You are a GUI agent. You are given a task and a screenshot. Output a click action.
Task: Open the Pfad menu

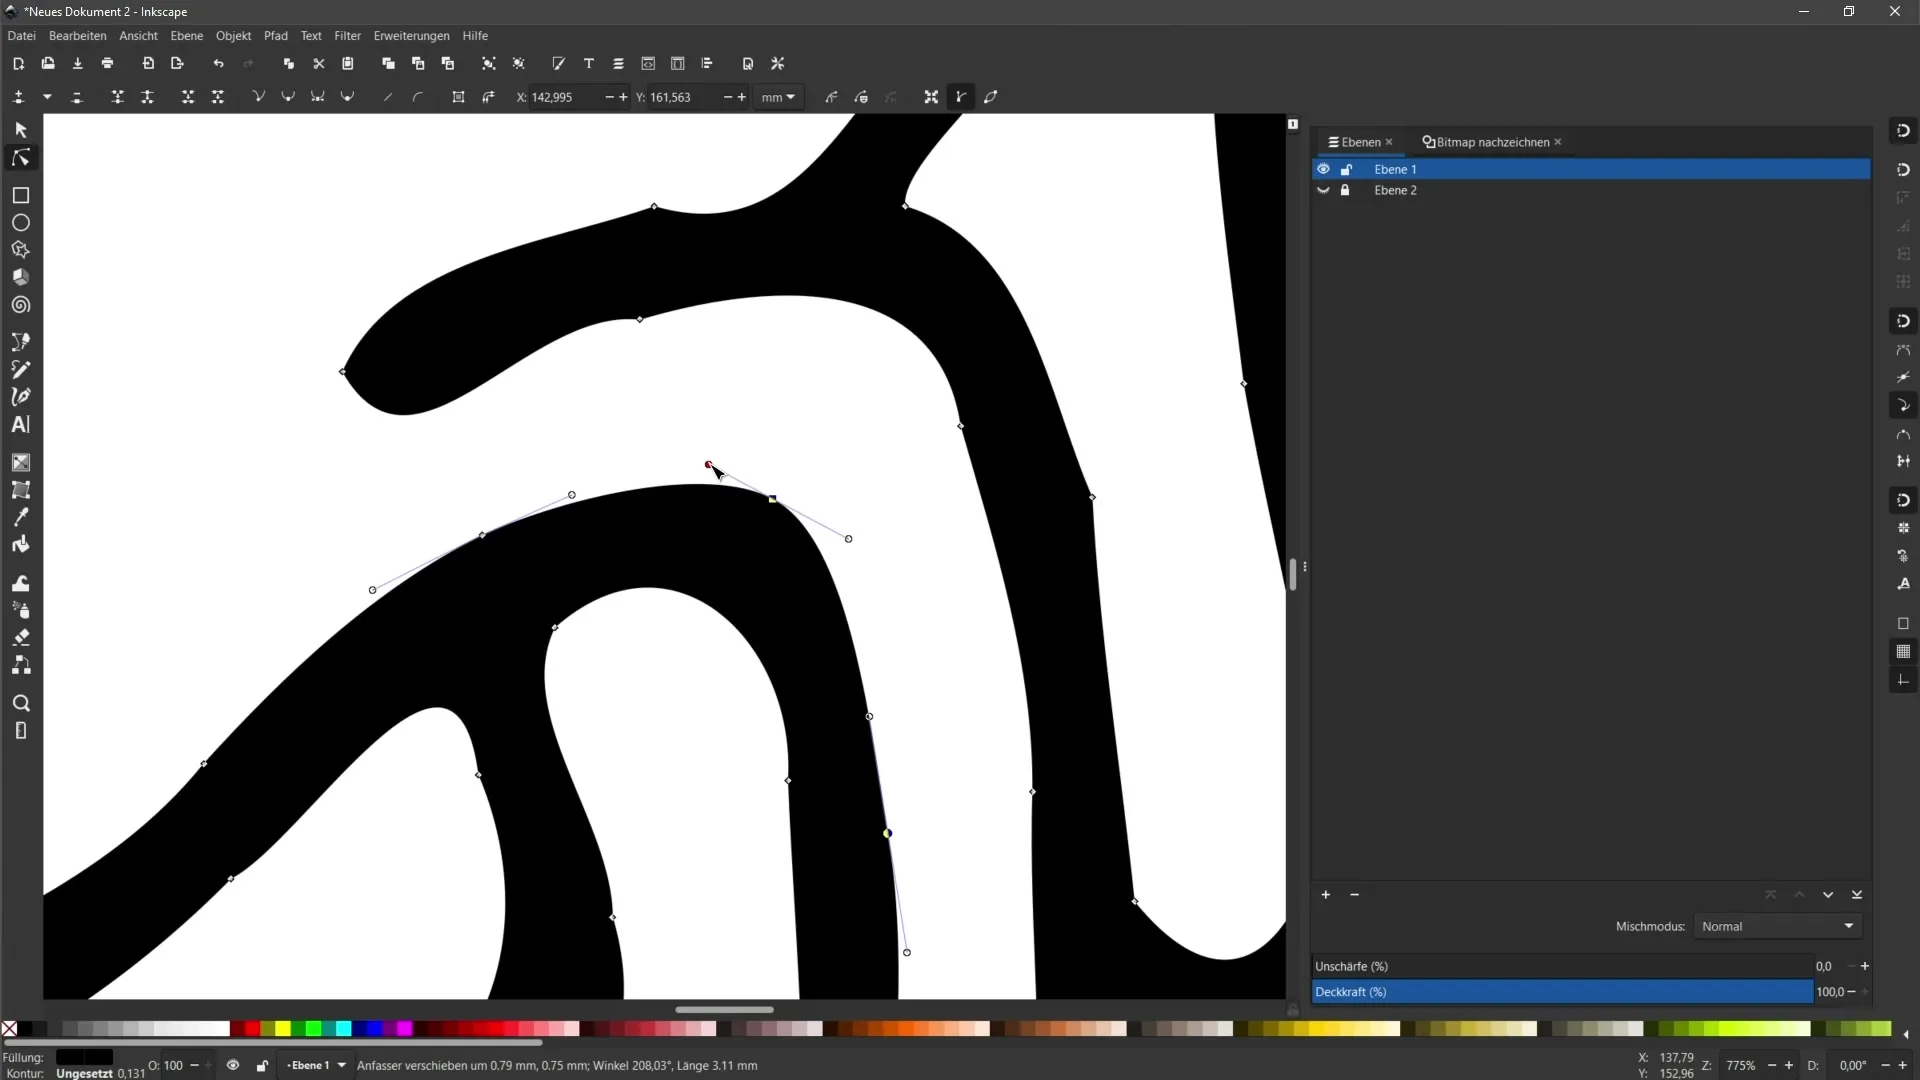coord(276,36)
